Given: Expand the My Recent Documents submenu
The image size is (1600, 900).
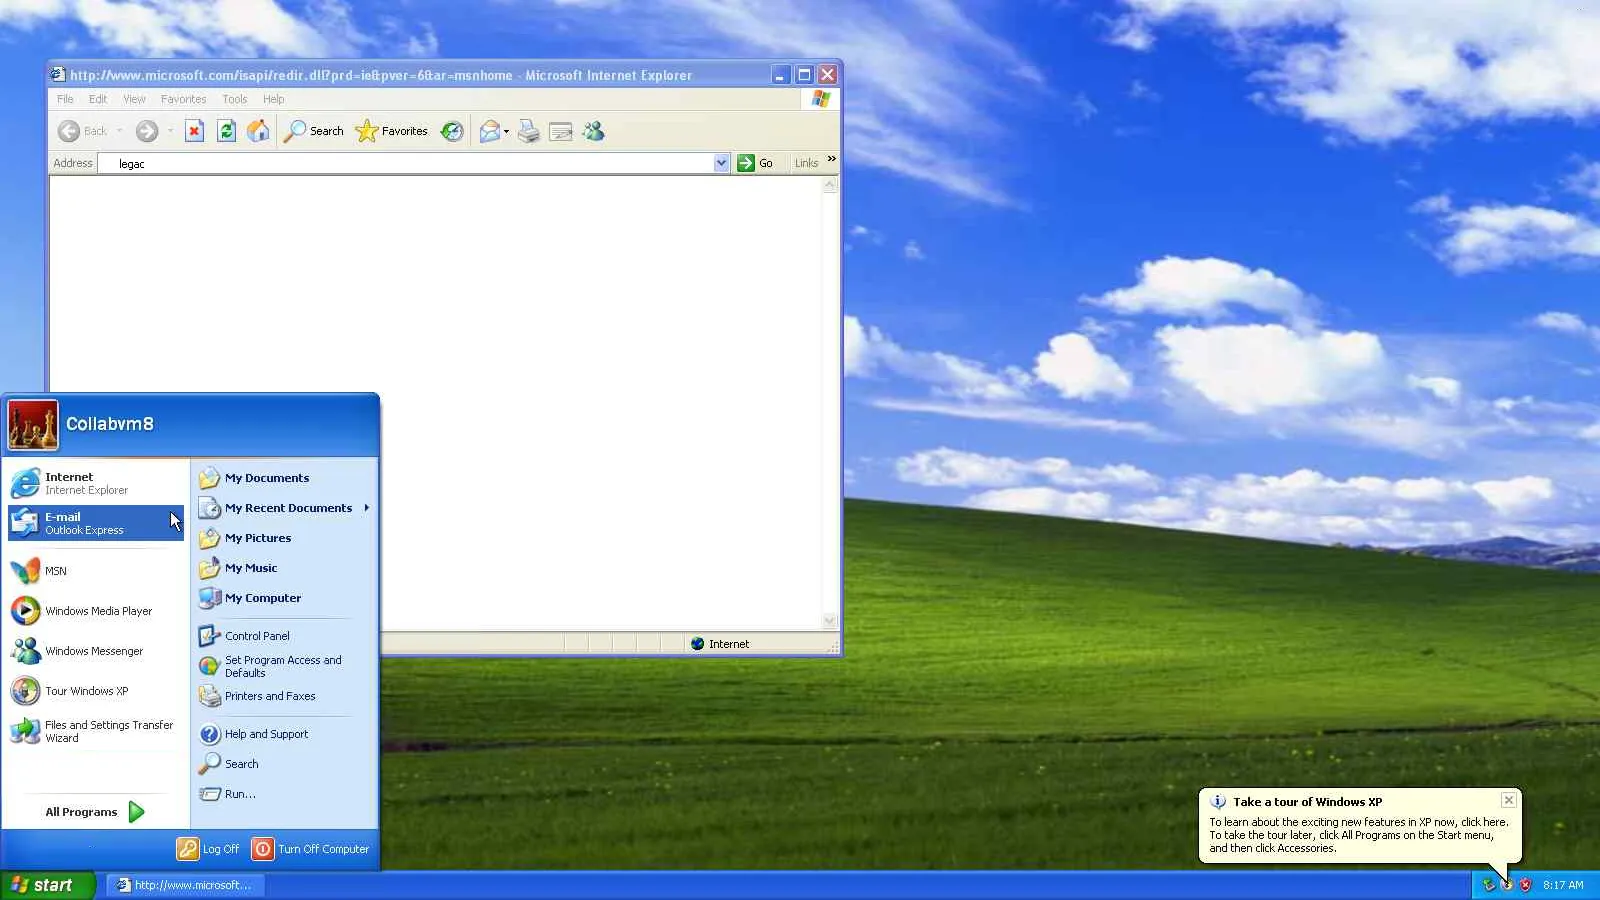Looking at the screenshot, I should click(x=367, y=508).
